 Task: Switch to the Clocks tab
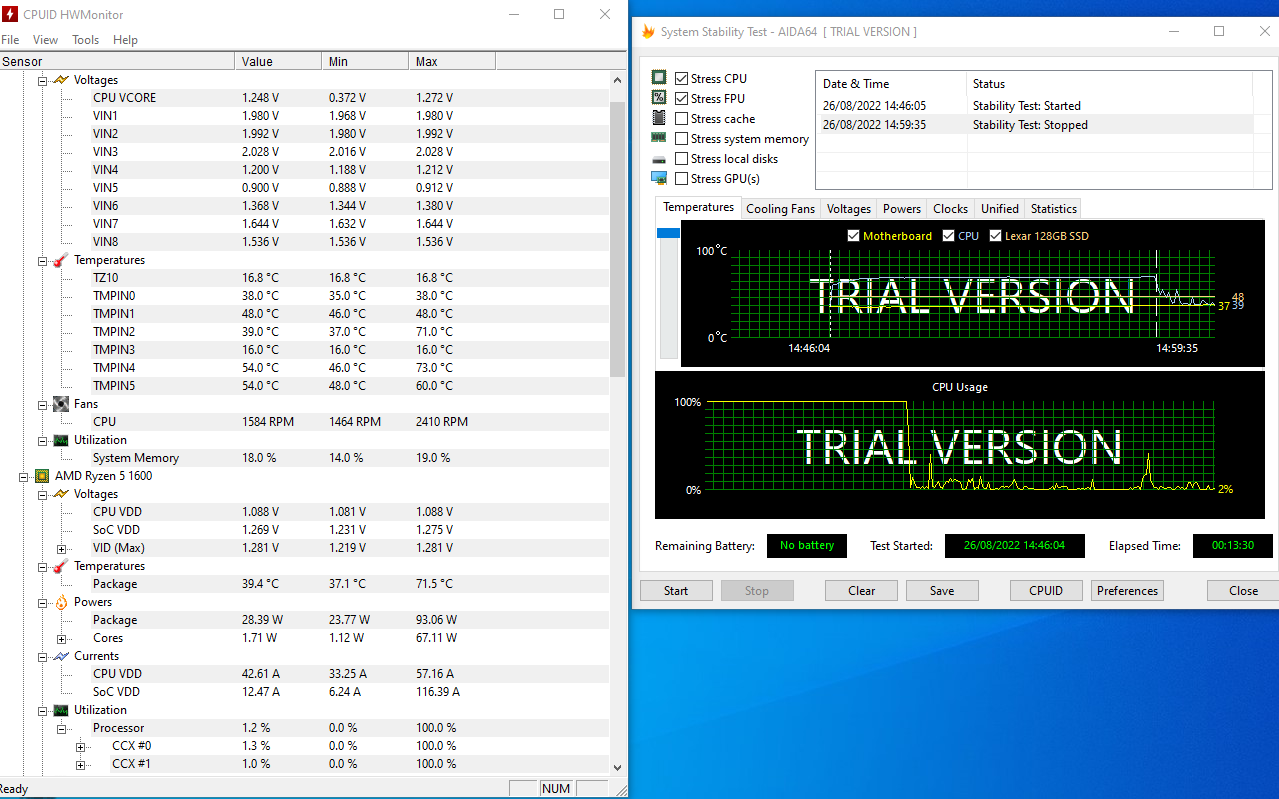(950, 209)
